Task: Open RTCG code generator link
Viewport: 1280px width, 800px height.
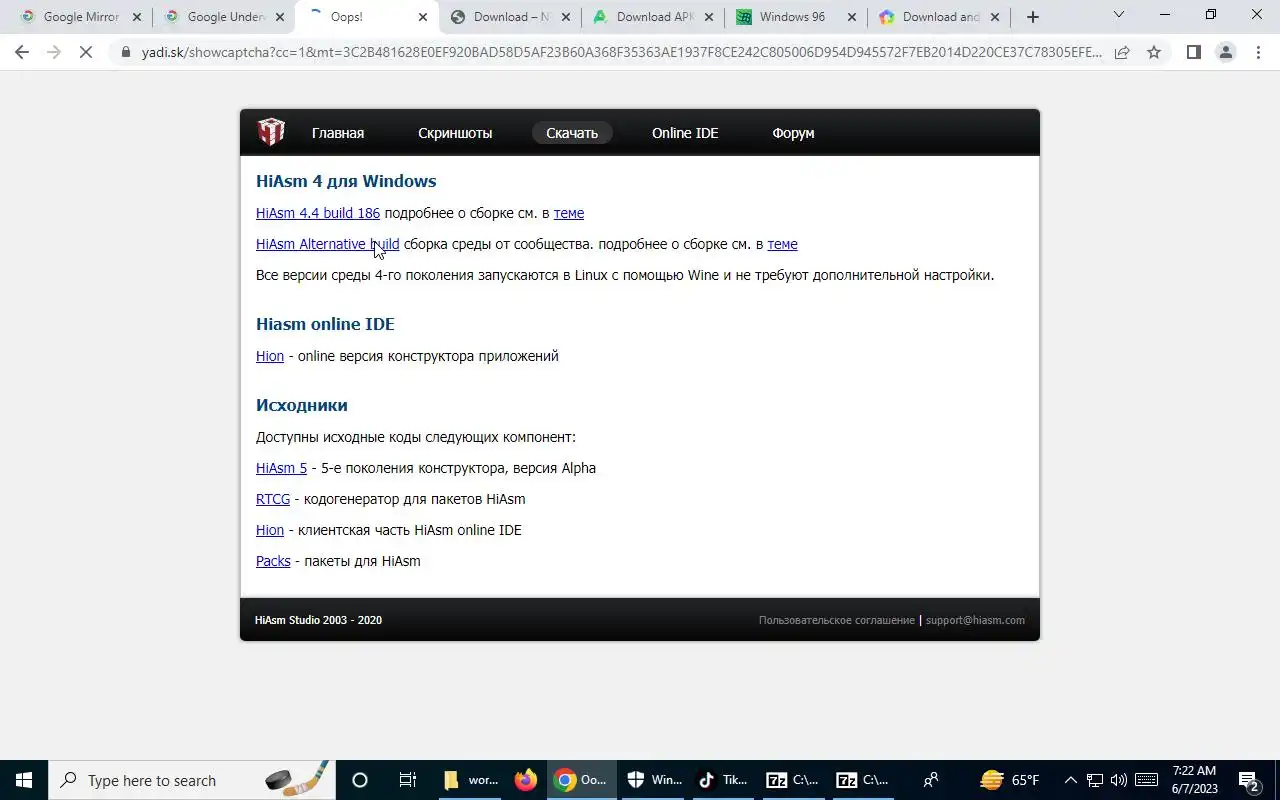Action: 273,499
